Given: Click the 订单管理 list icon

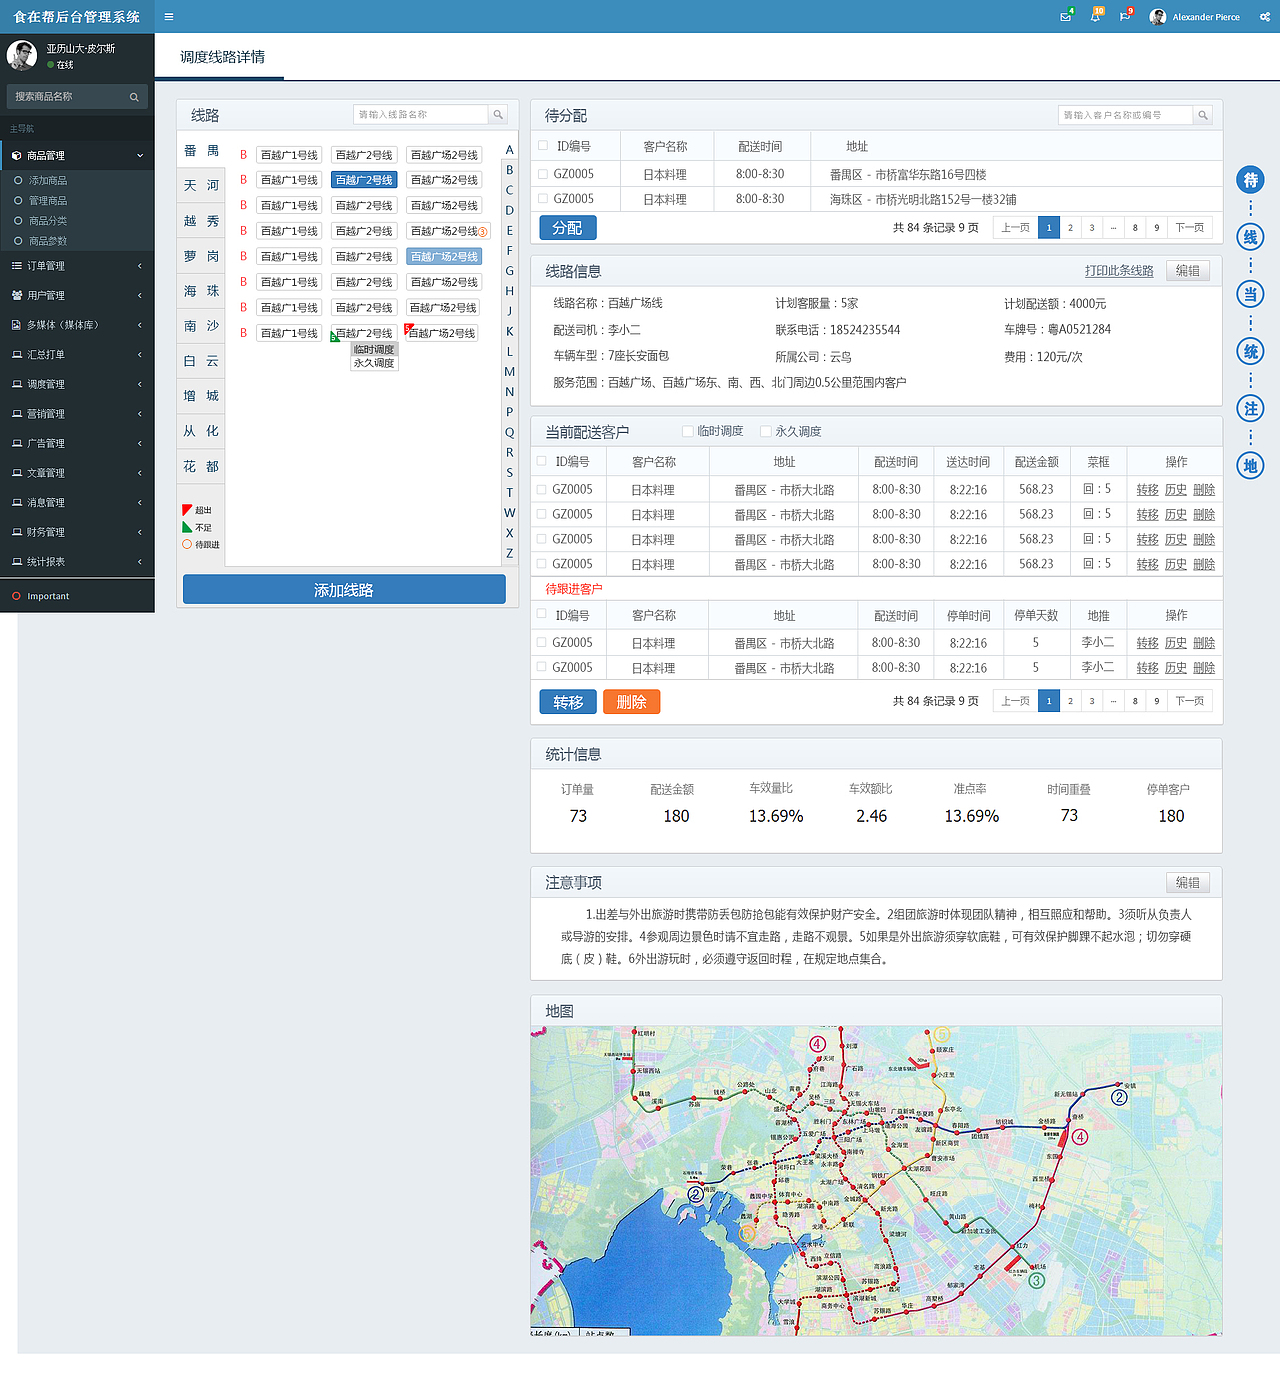Looking at the screenshot, I should pyautogui.click(x=16, y=266).
